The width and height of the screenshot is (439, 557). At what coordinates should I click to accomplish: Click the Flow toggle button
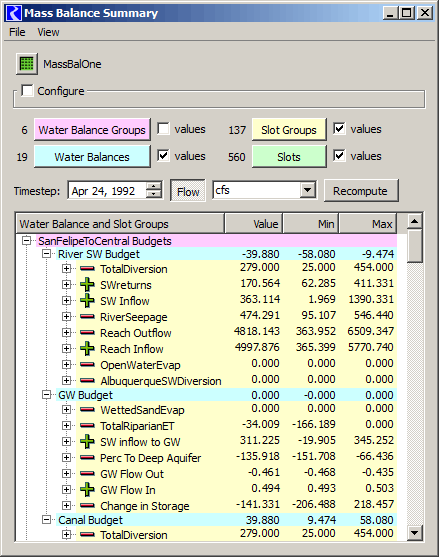click(188, 191)
